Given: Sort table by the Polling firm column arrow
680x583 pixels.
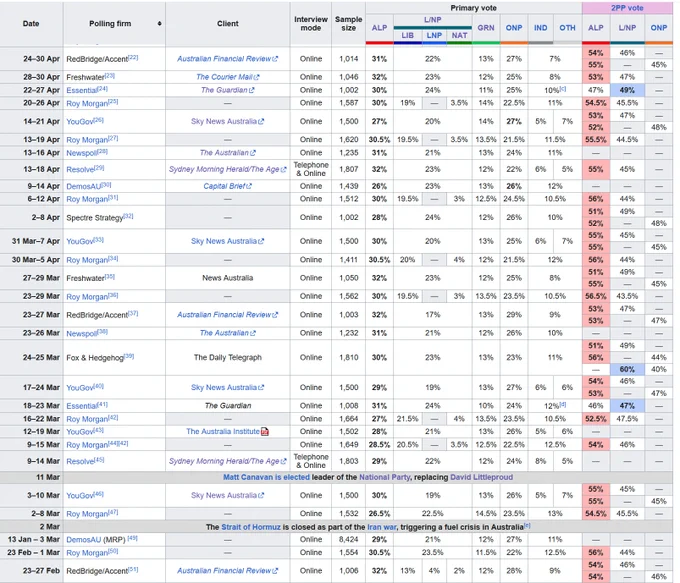Looking at the screenshot, I should pyautogui.click(x=160, y=23).
